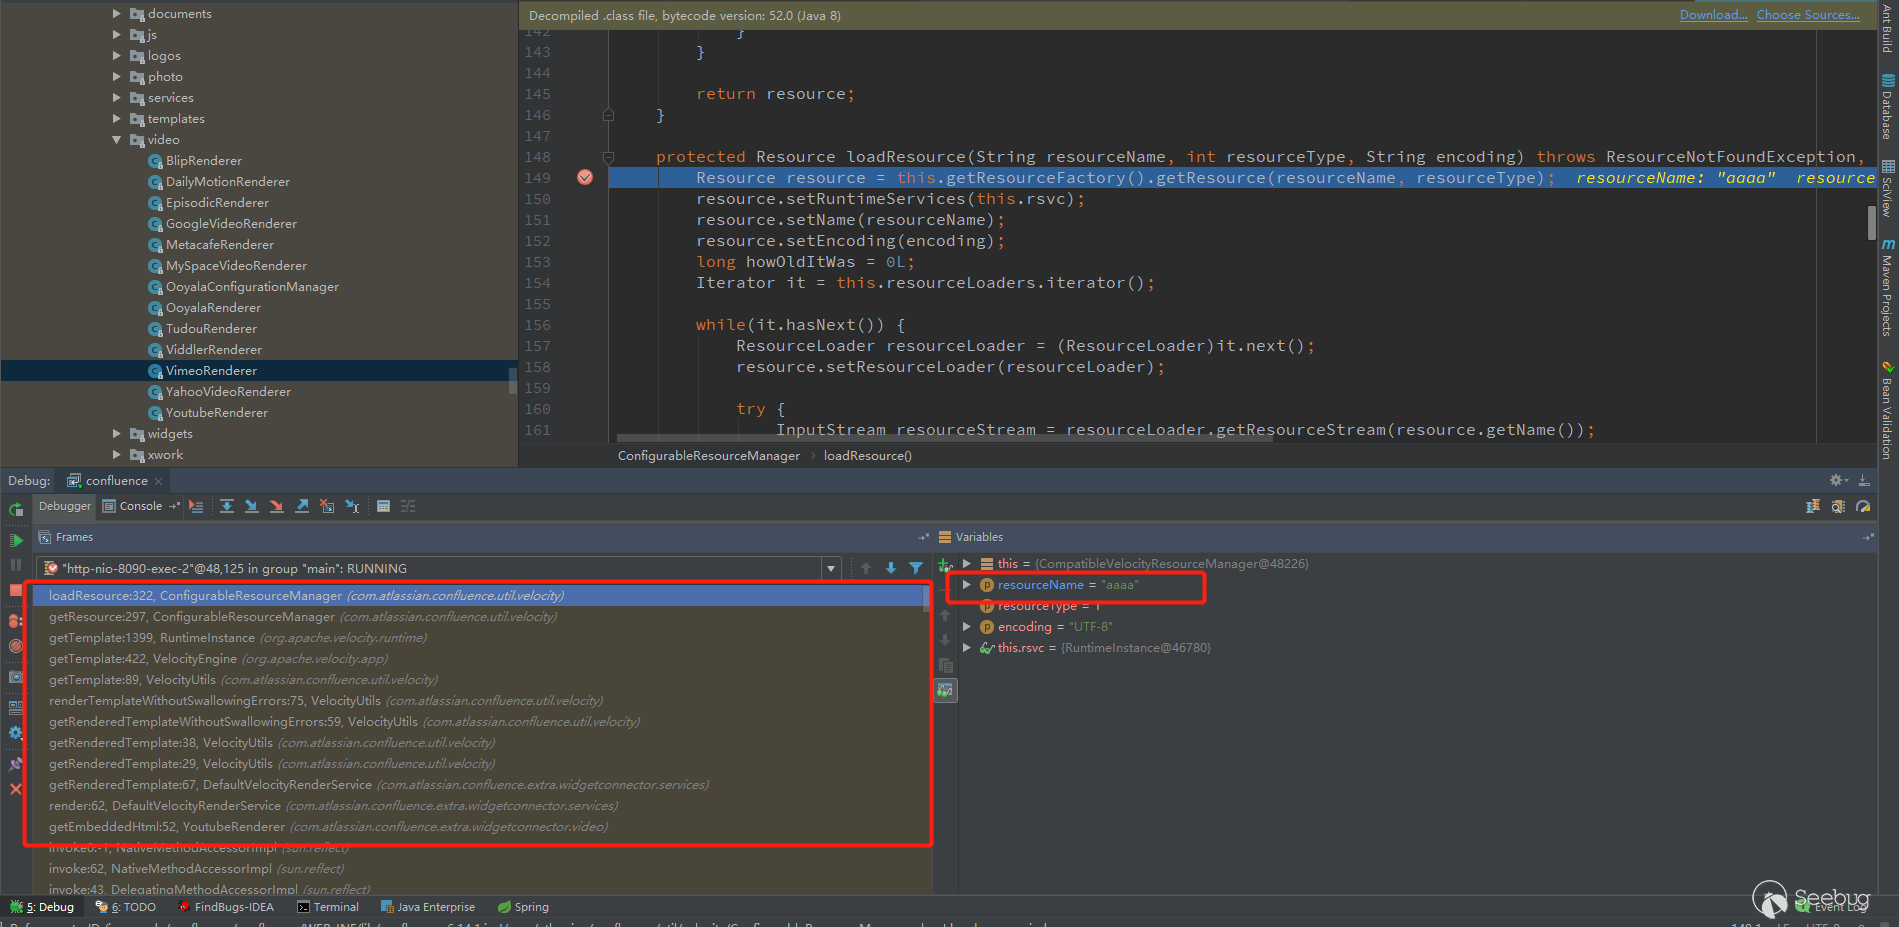Collapse the video folder in project tree
This screenshot has width=1899, height=927.
(117, 140)
